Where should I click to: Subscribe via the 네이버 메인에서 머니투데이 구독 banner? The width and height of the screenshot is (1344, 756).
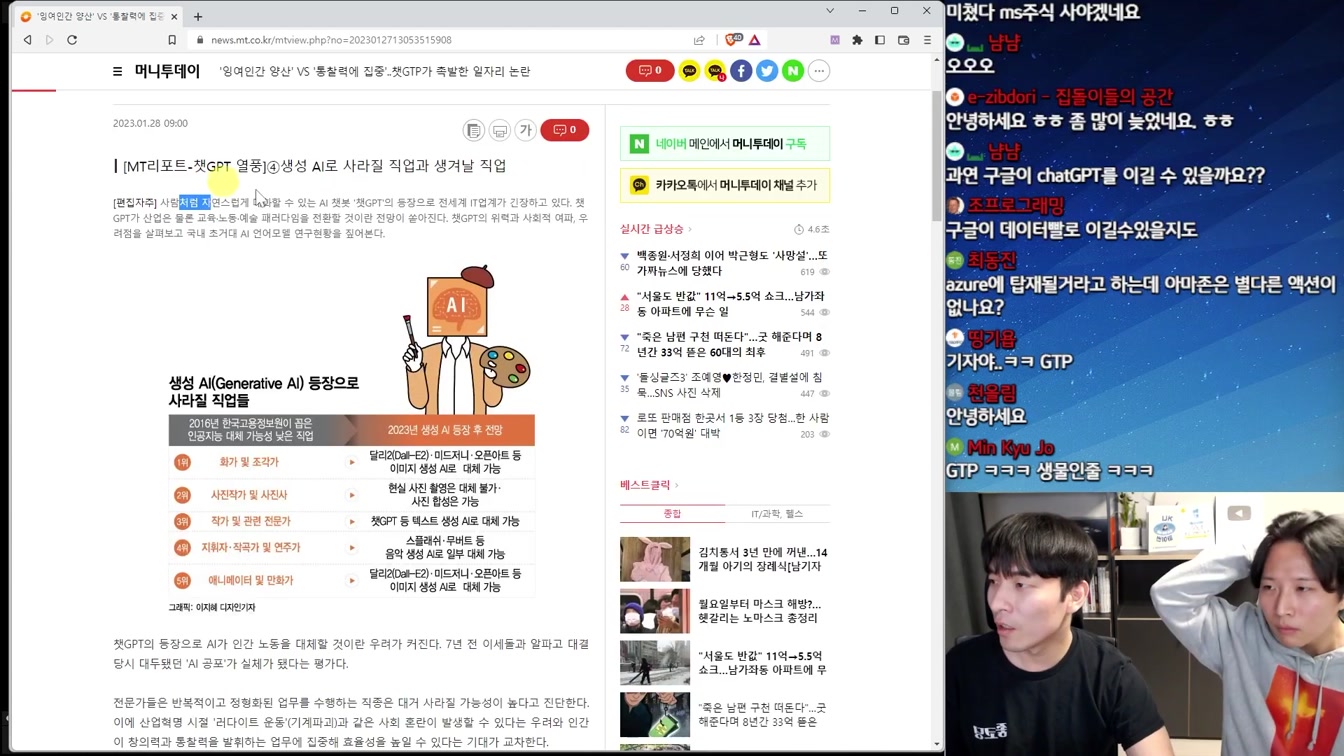[725, 144]
